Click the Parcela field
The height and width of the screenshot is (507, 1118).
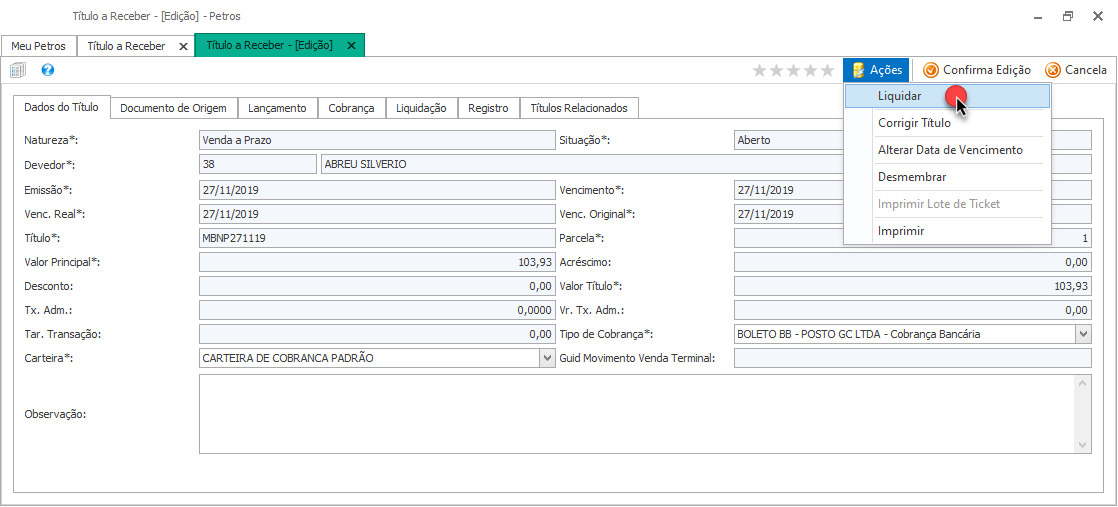tap(913, 238)
